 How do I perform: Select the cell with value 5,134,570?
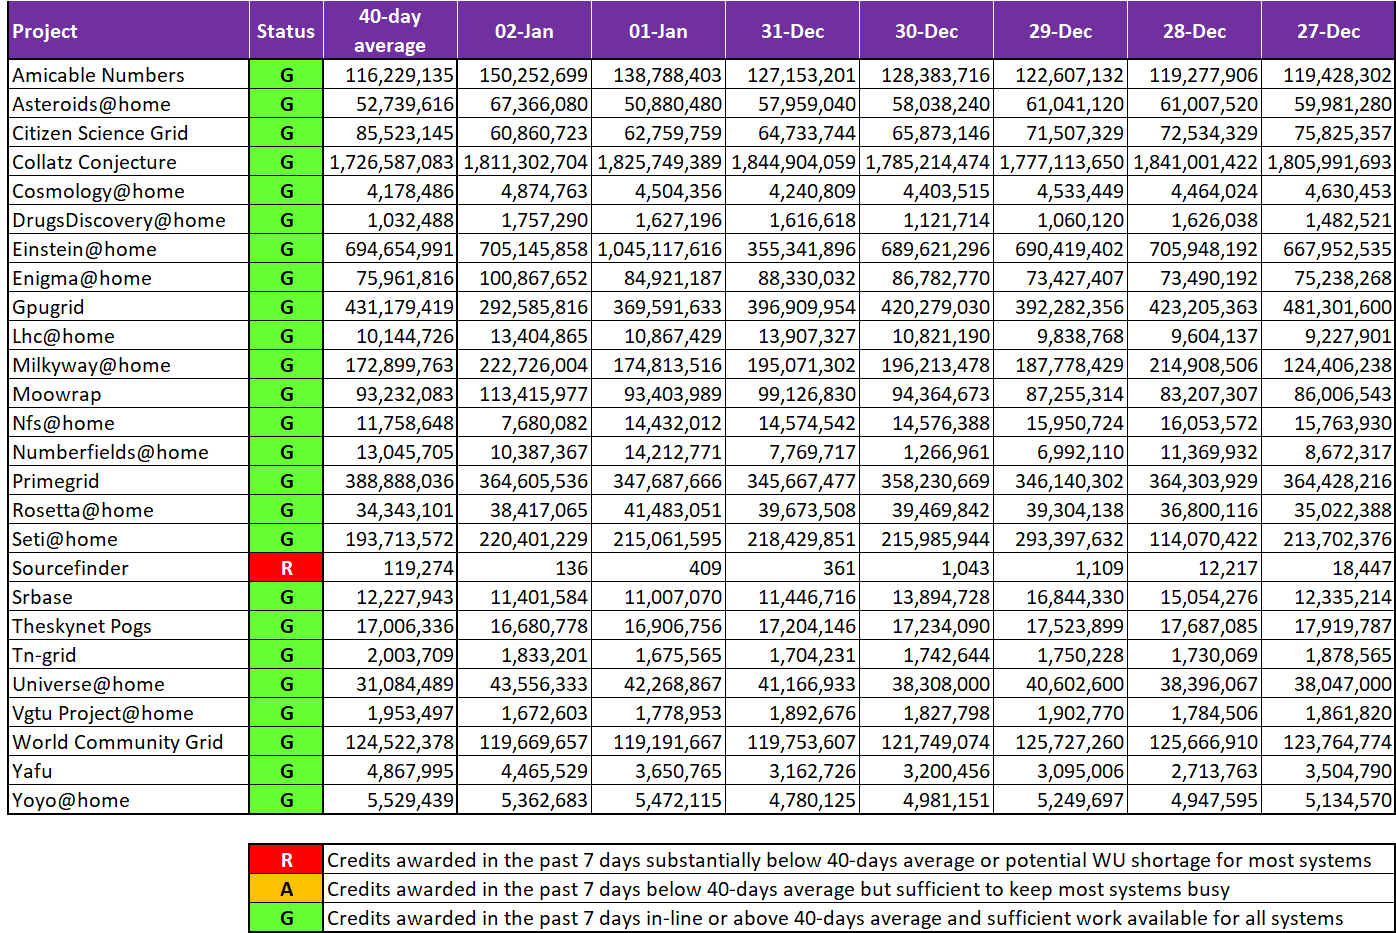tap(1328, 800)
